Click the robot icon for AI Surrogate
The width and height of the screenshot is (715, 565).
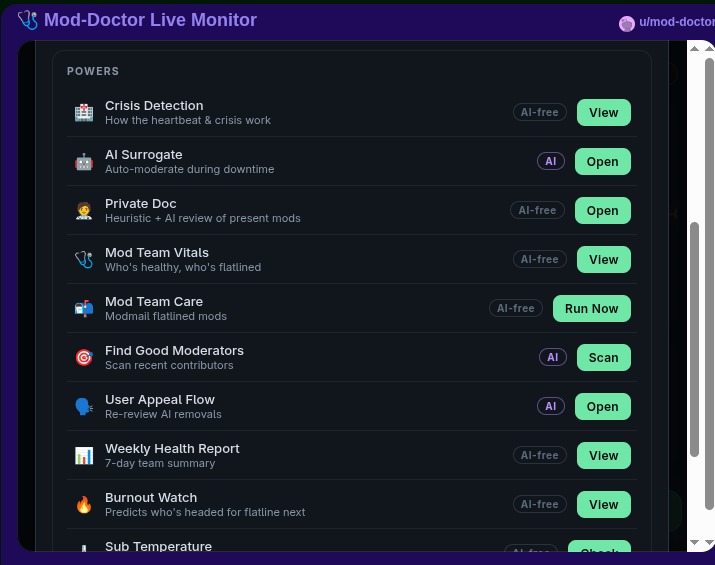[x=84, y=162]
